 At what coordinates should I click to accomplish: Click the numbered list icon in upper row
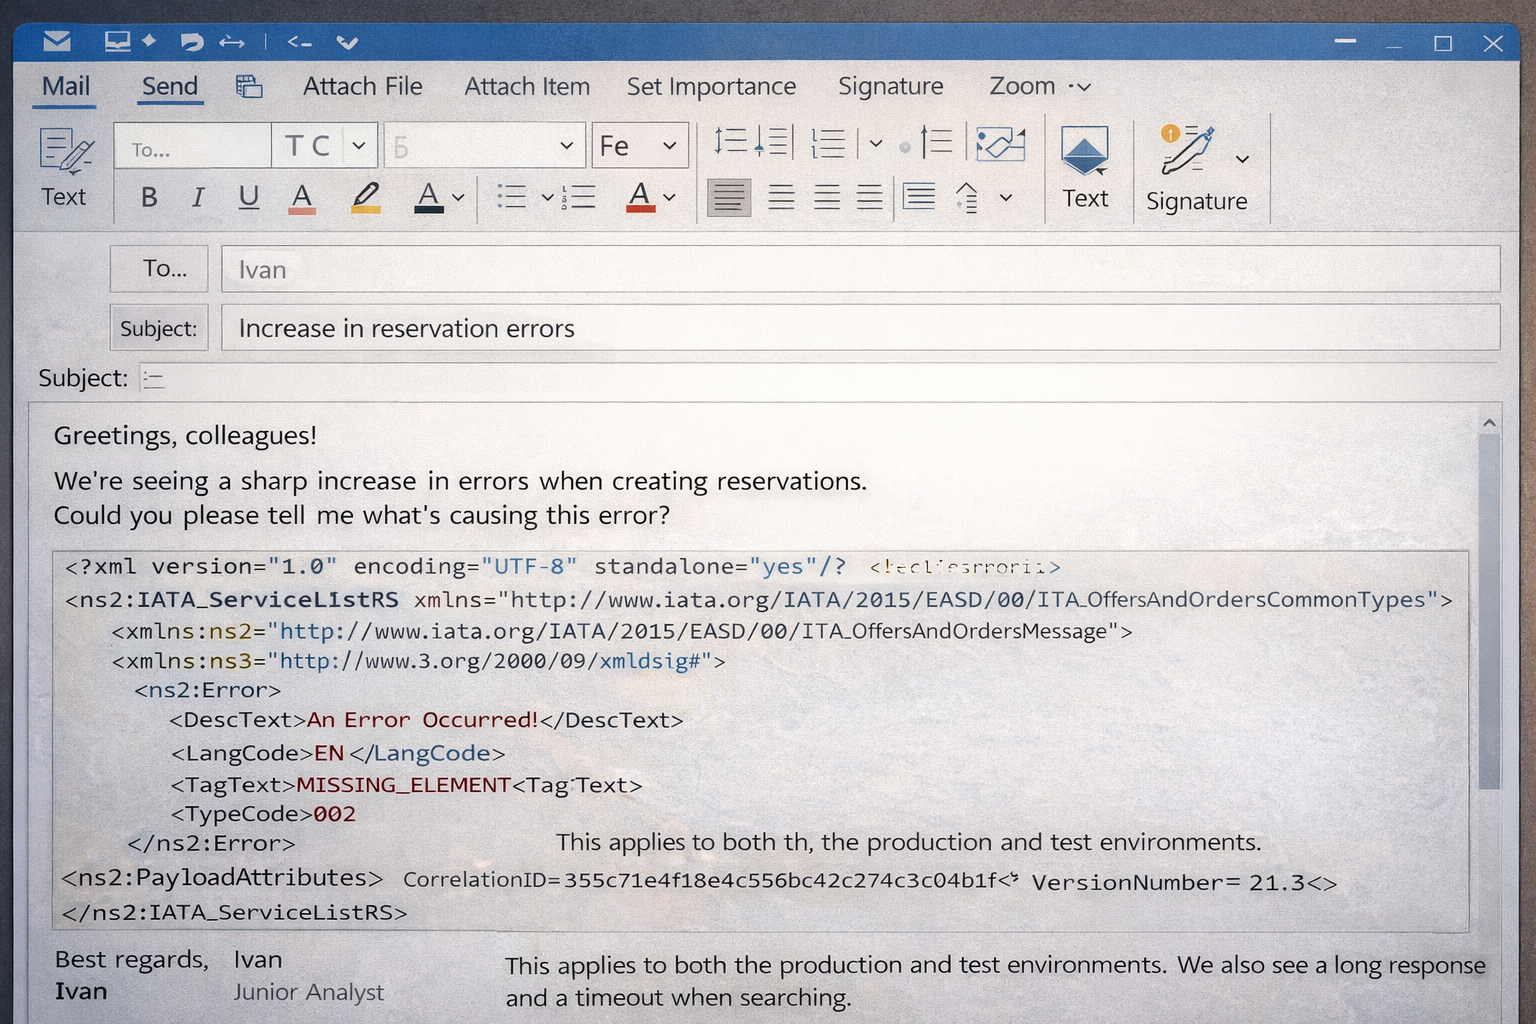(x=828, y=143)
